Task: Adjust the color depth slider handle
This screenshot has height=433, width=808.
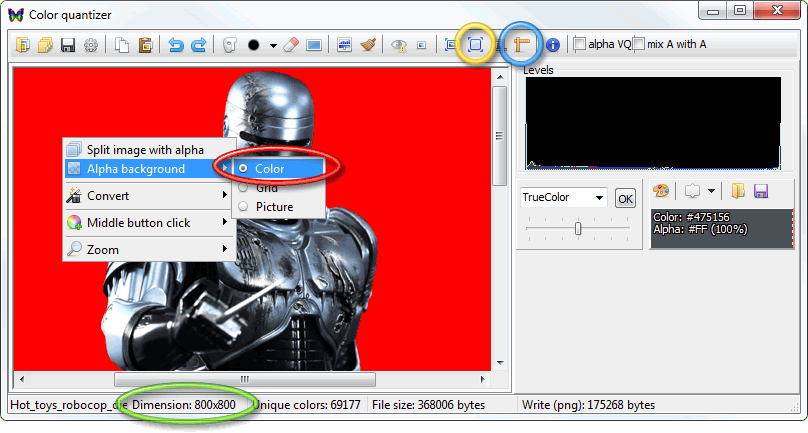Action: click(578, 228)
